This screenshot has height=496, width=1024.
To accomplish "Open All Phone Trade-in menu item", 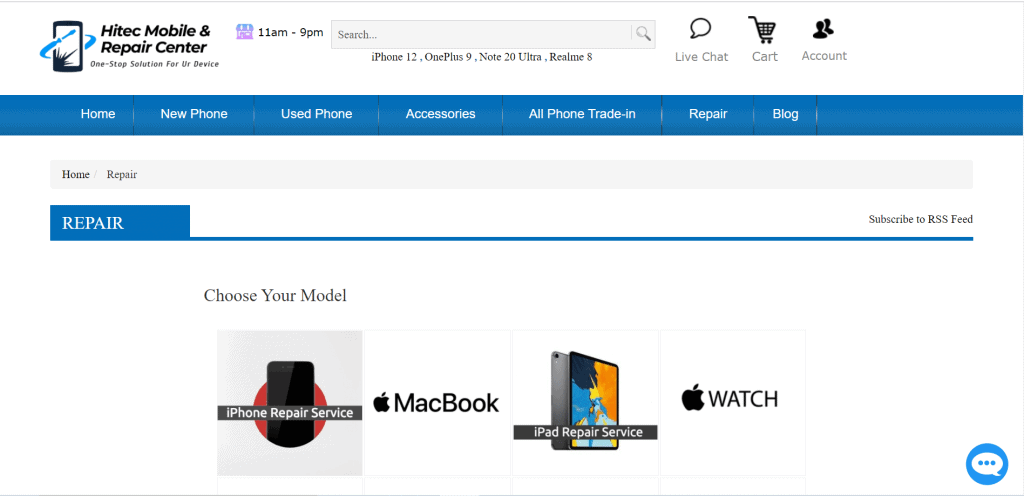I will pos(583,114).
